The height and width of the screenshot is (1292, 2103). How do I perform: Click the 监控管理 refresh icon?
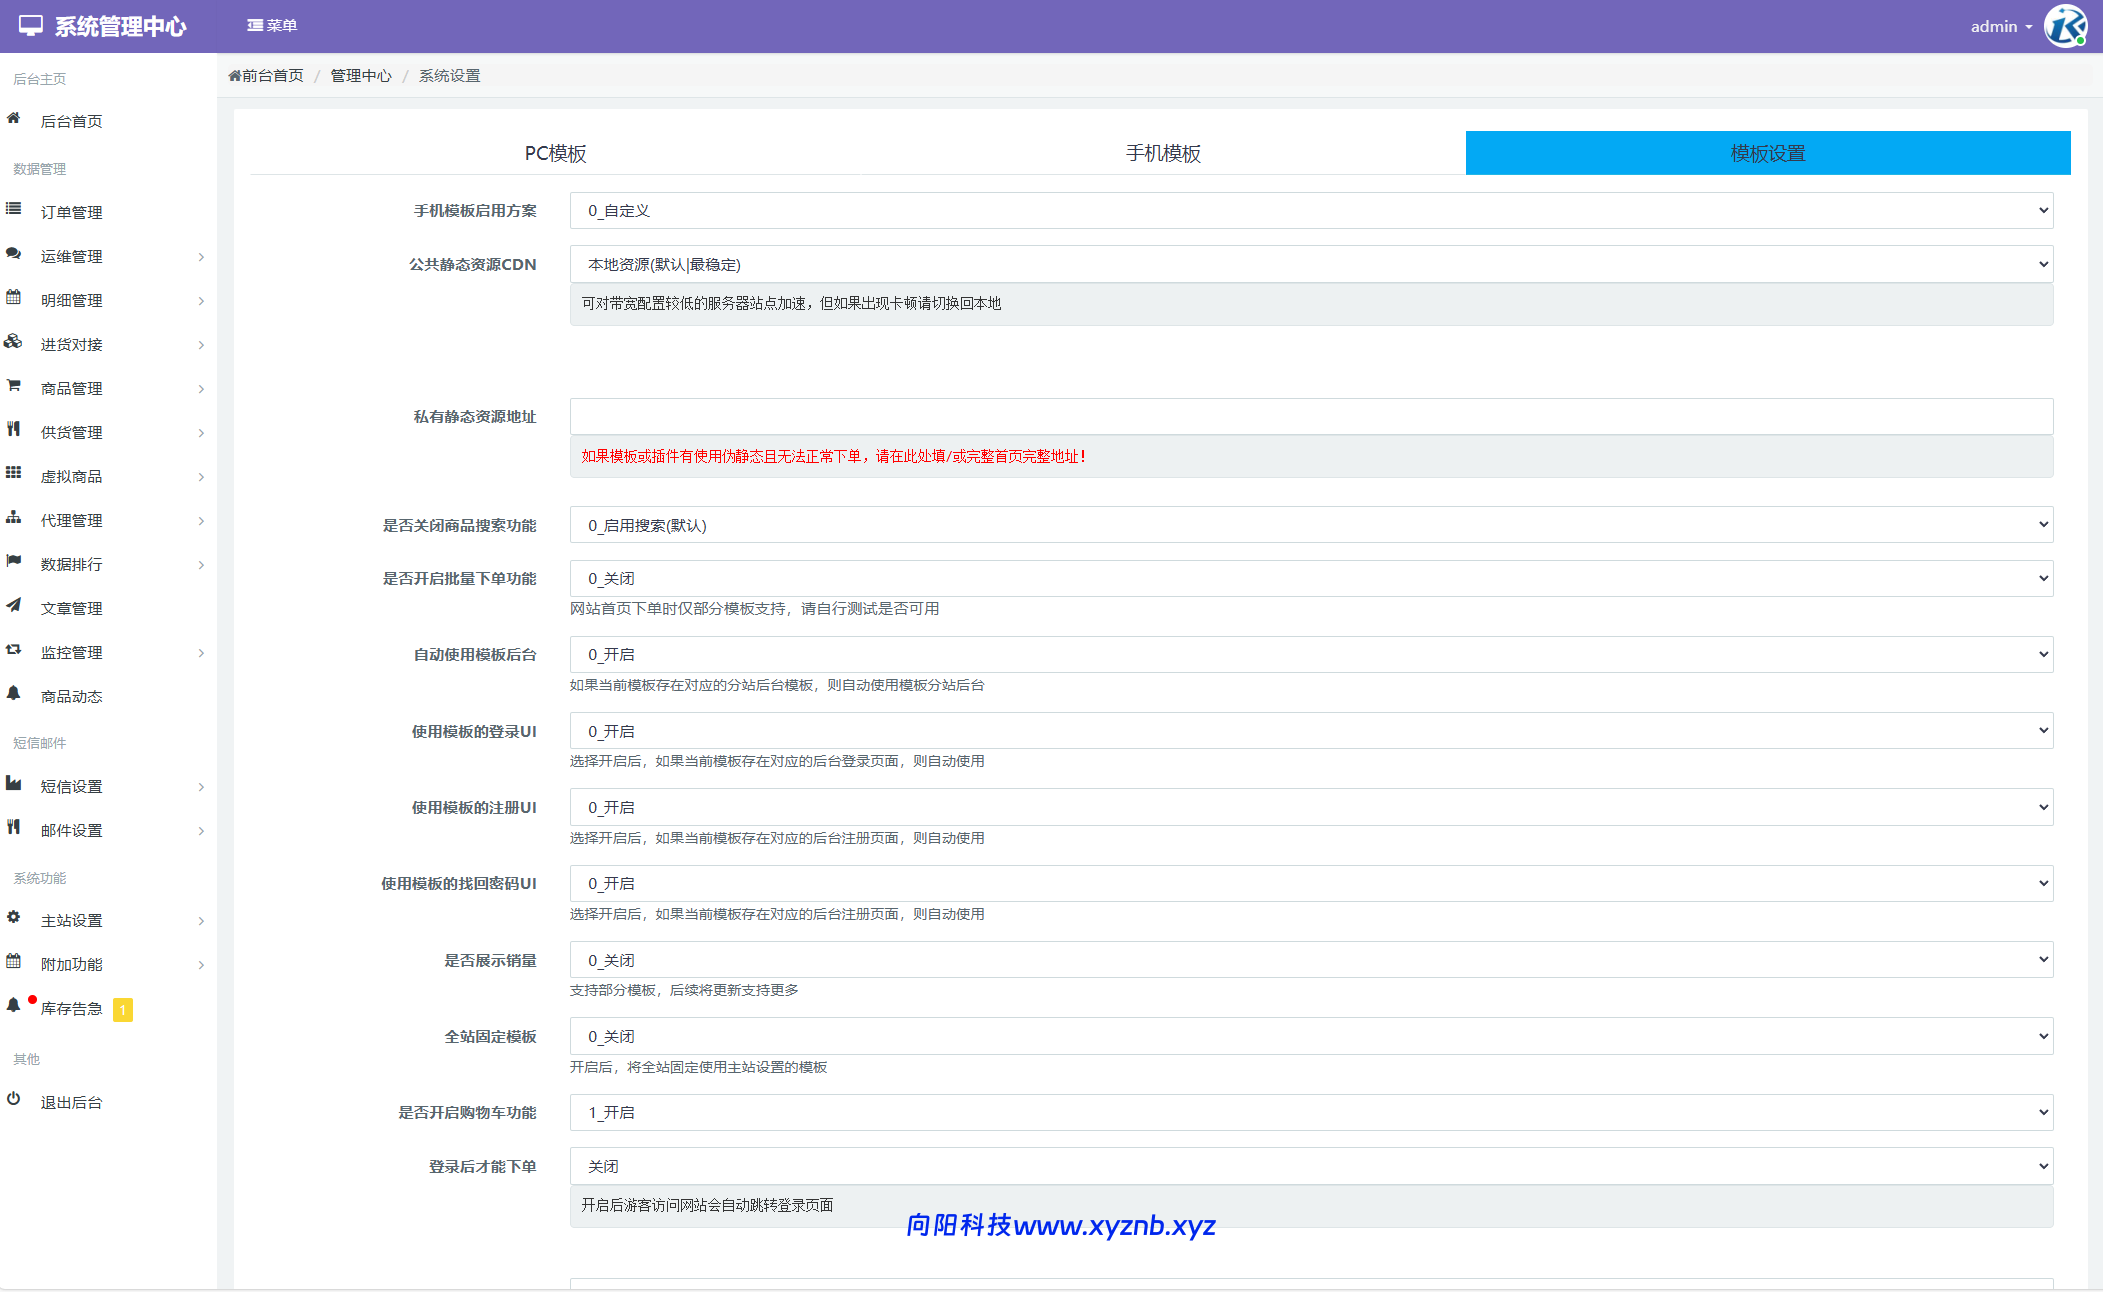(x=13, y=649)
